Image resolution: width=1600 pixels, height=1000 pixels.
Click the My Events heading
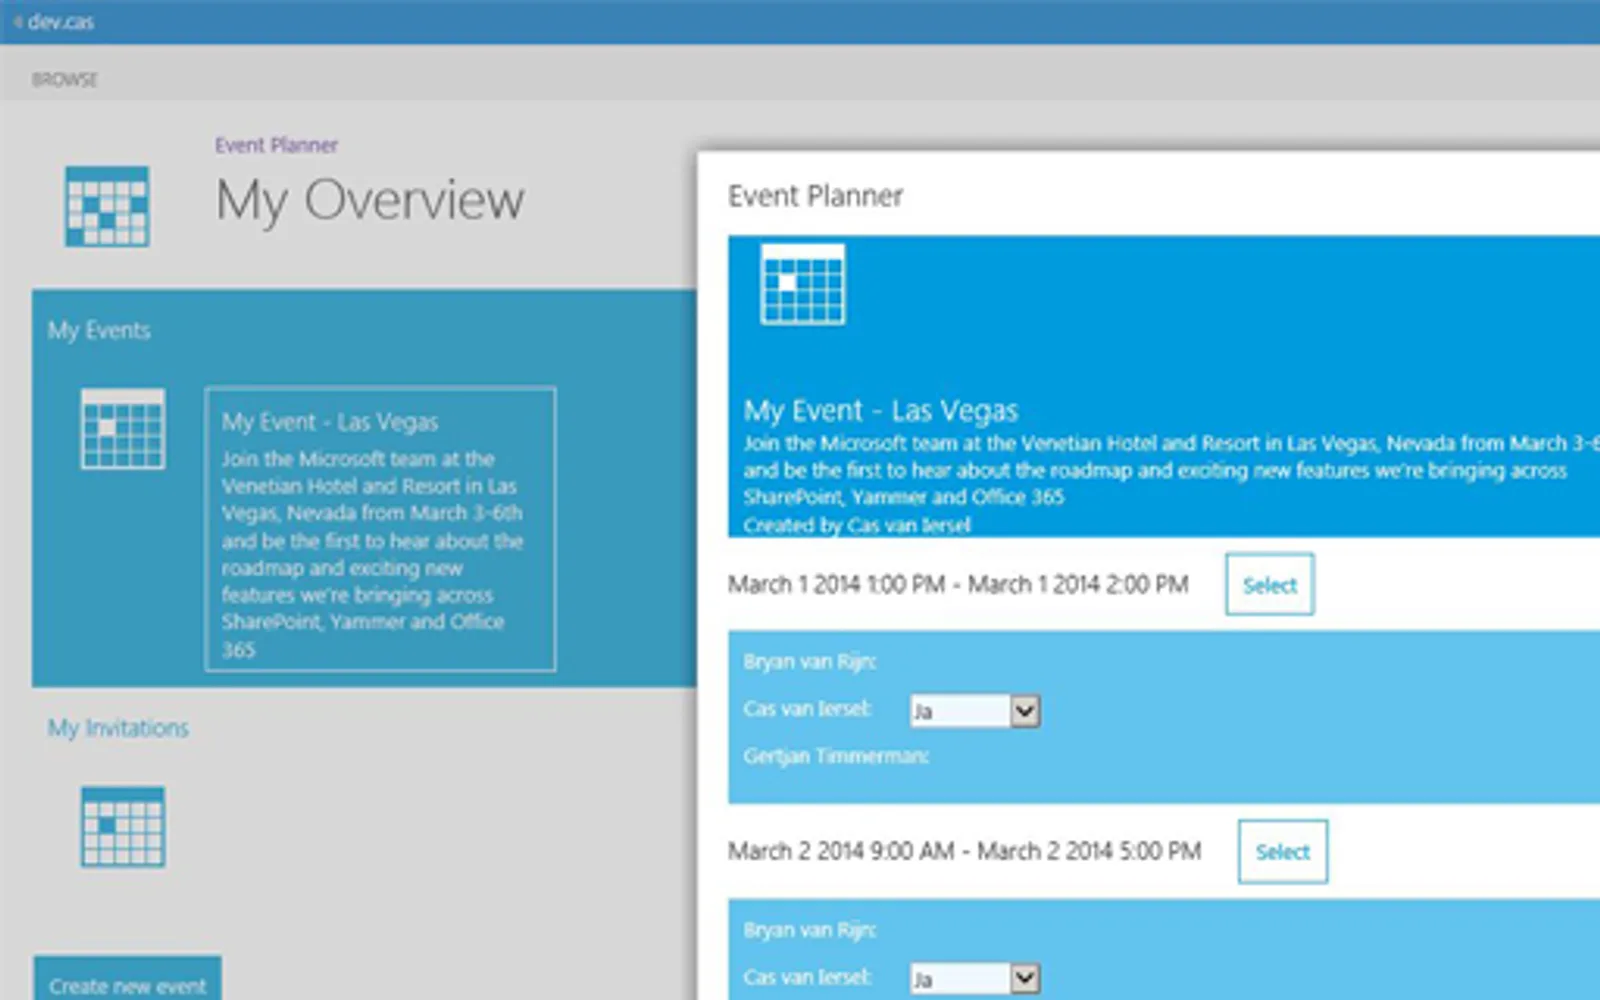(x=99, y=331)
